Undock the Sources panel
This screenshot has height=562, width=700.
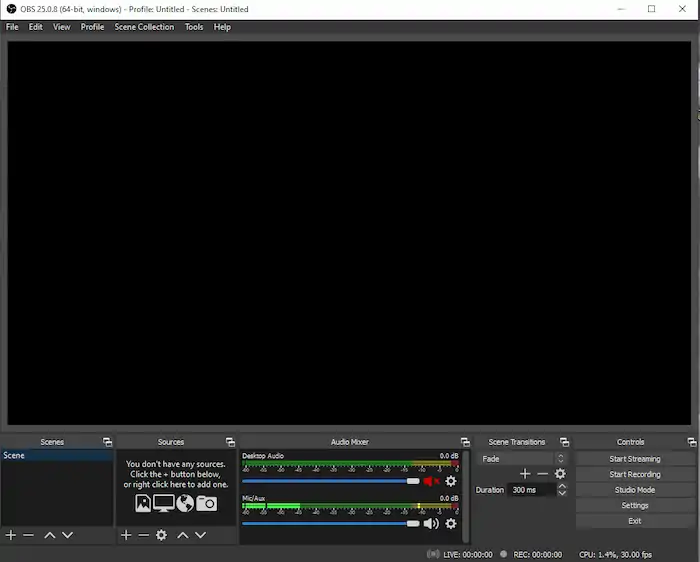[230, 442]
